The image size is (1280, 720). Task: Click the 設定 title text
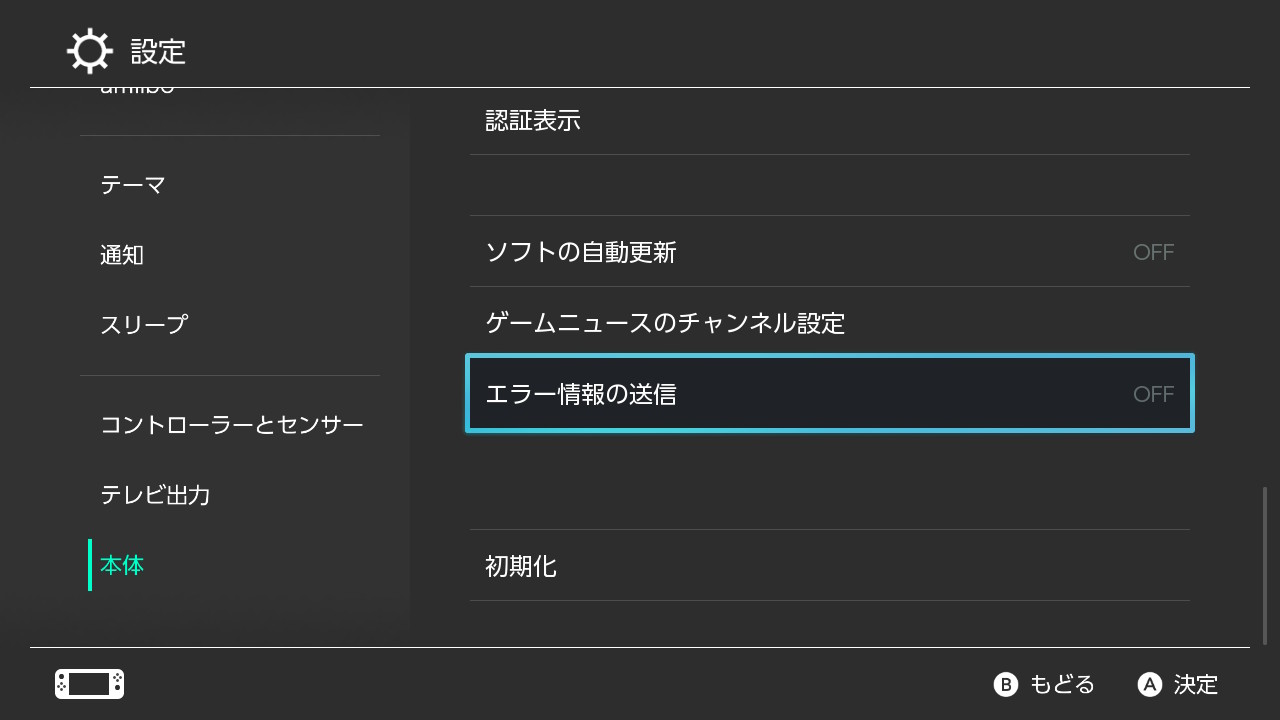(158, 51)
